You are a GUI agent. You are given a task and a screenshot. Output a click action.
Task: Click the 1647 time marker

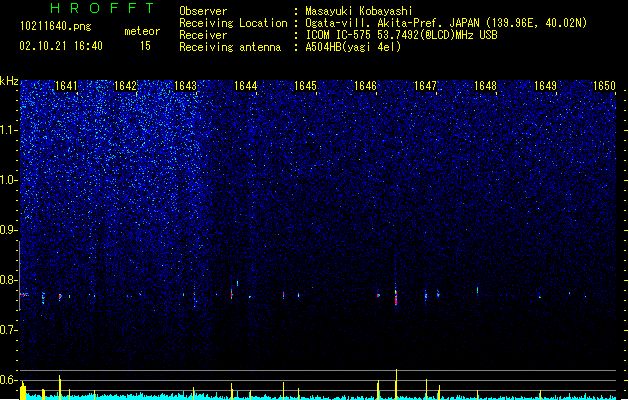click(425, 86)
